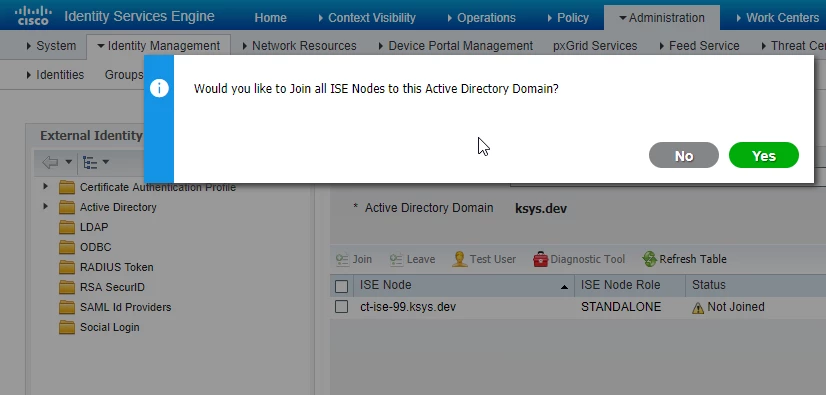Expand the System submenu
This screenshot has width=826, height=395.
[51, 46]
